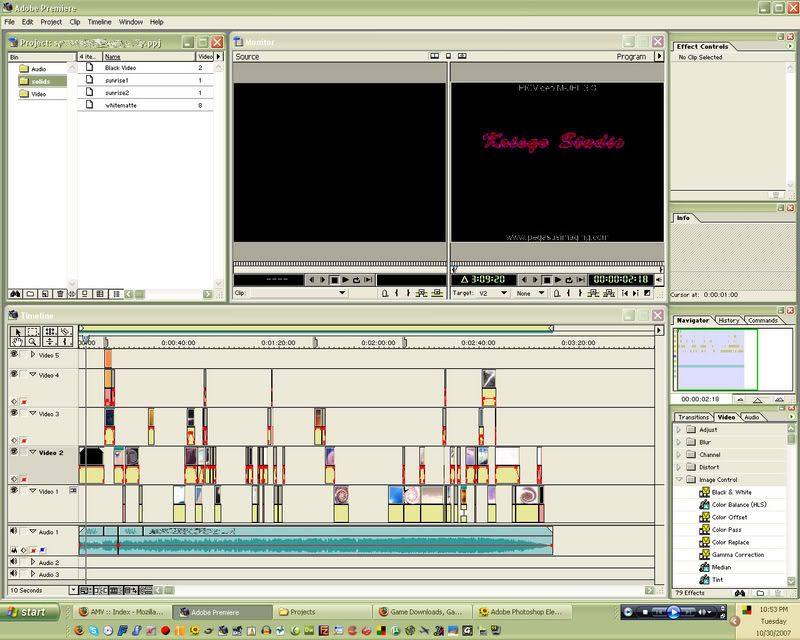Image resolution: width=800 pixels, height=640 pixels.
Task: Choose the Zoom magnifier tool in Timeline
Action: 33,342
